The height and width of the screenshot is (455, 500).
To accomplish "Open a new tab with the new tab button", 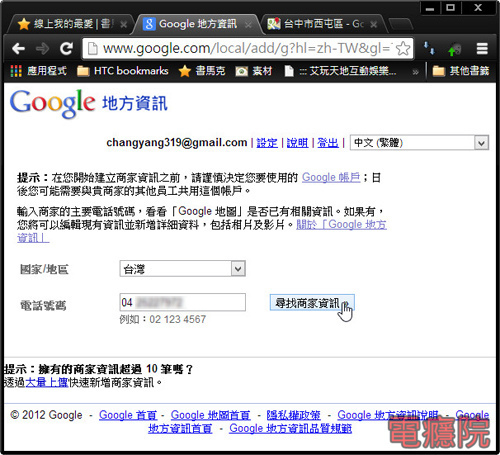I will [401, 24].
